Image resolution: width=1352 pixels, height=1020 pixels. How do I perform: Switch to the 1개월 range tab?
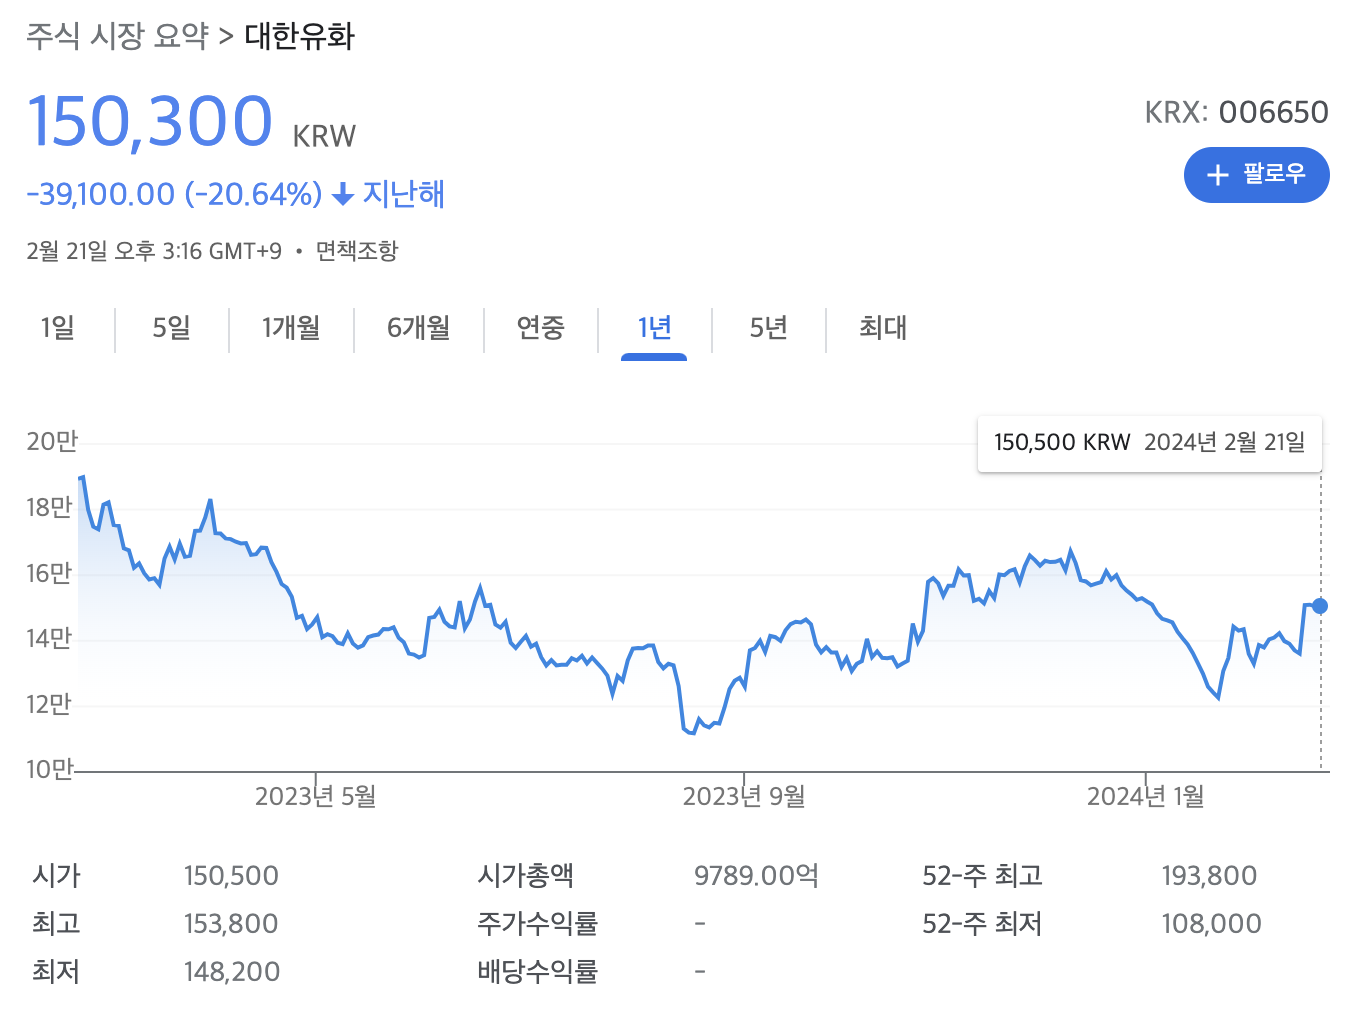[291, 327]
